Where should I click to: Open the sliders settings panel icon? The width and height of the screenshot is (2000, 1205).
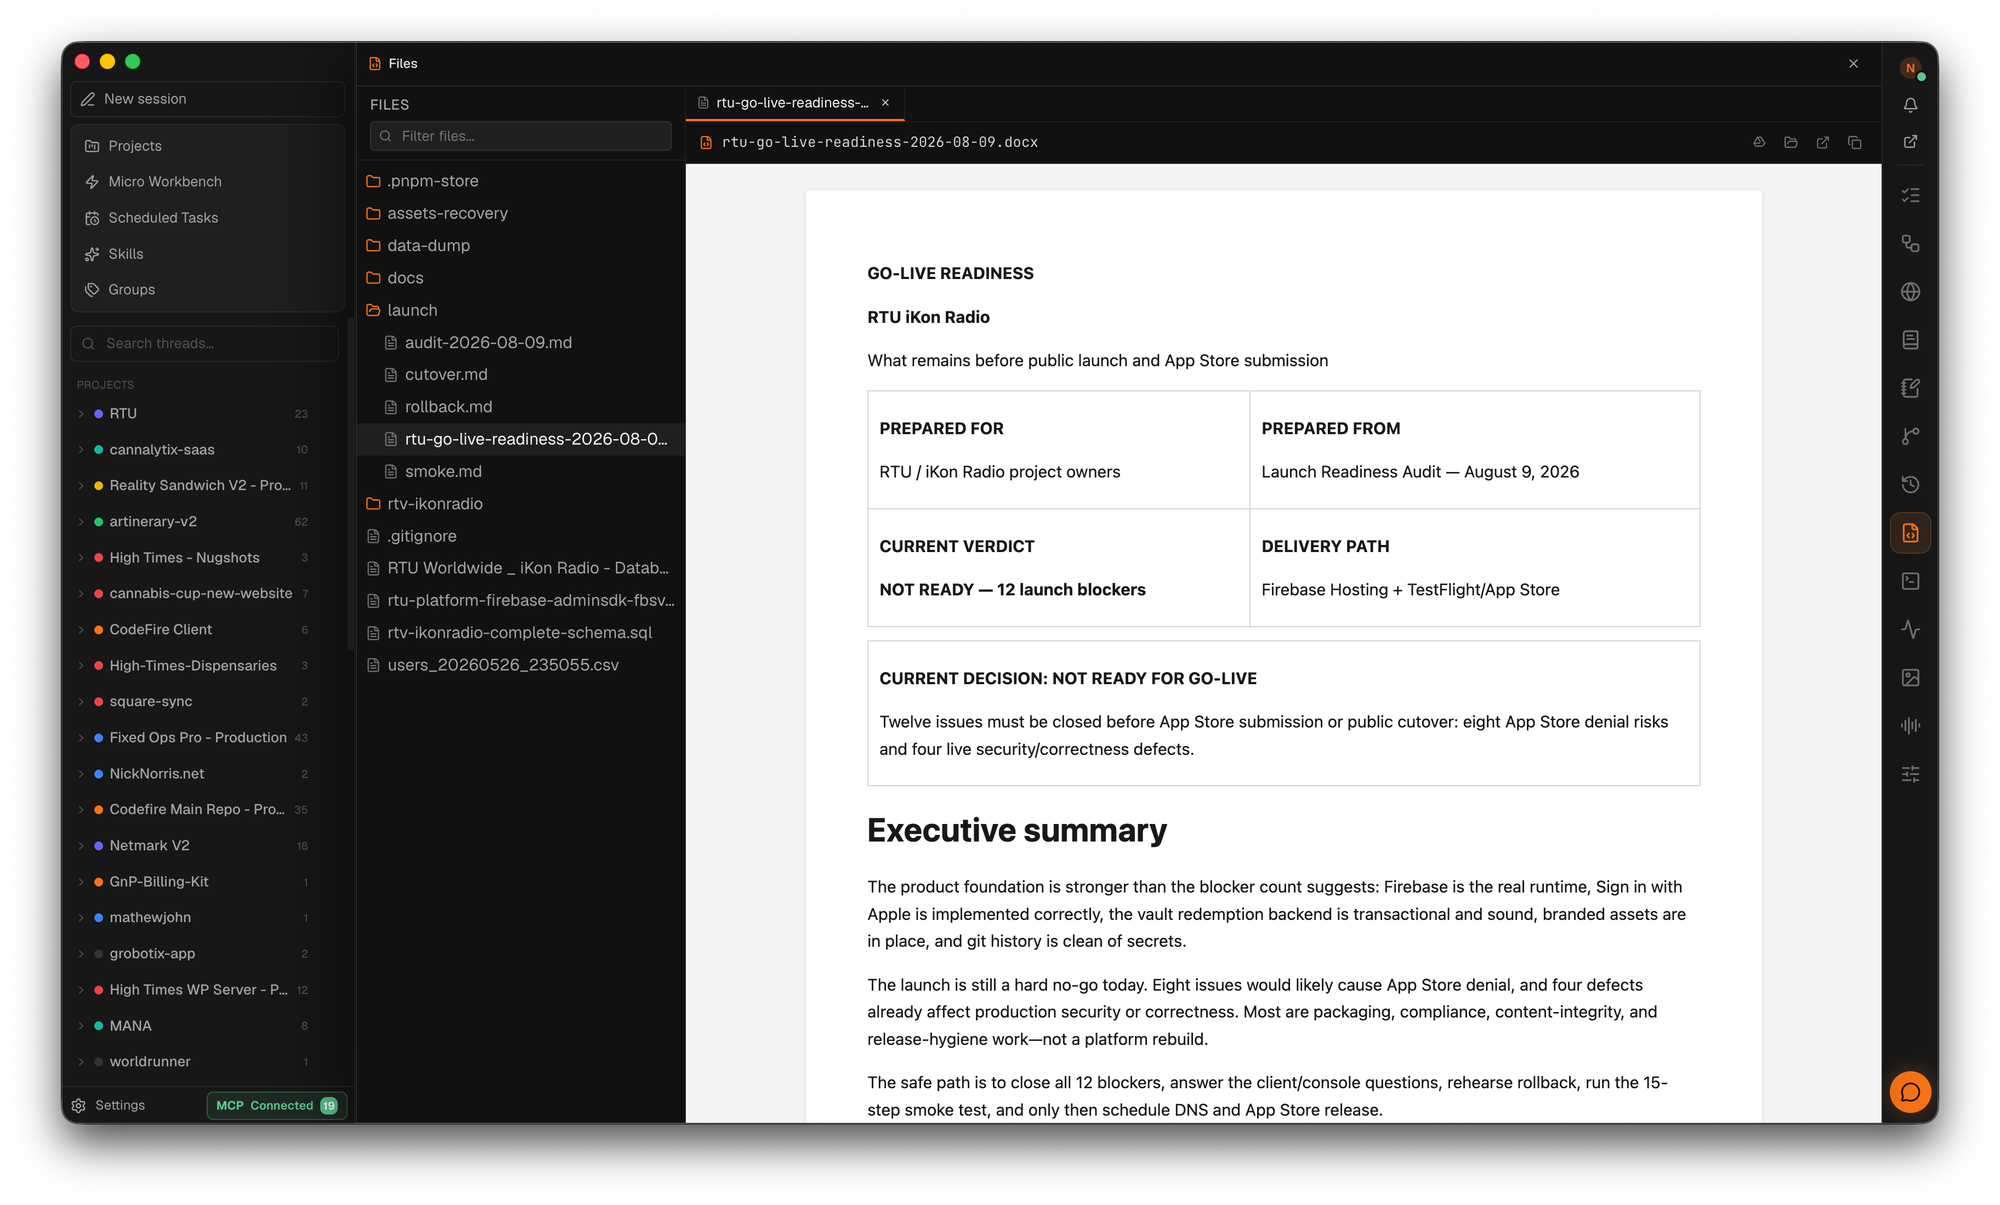(x=1910, y=774)
